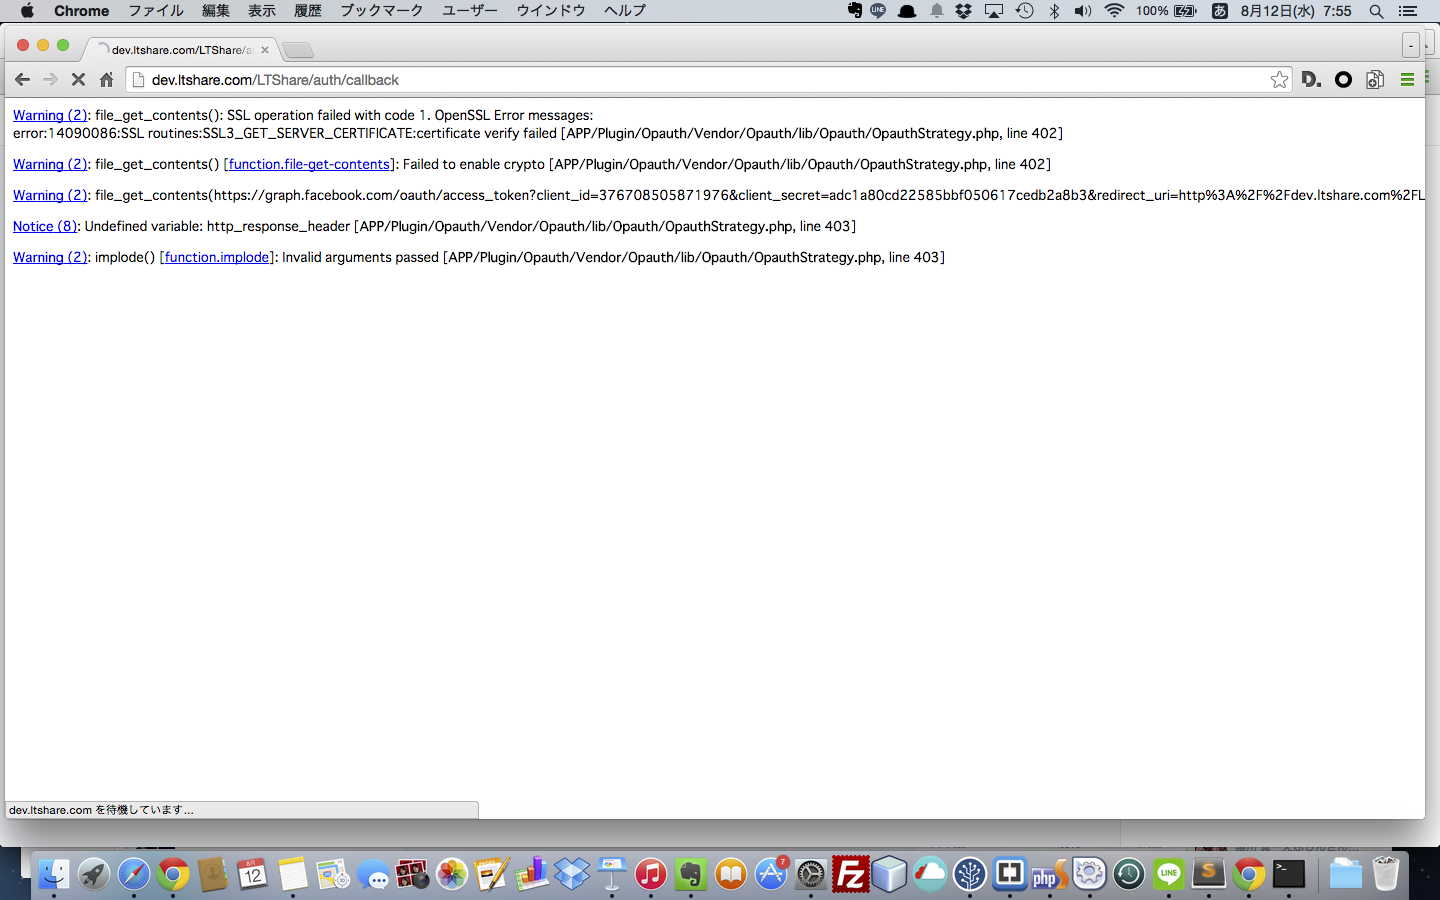The width and height of the screenshot is (1440, 900).
Task: Click the copy-pages extension icon
Action: coord(1375,80)
